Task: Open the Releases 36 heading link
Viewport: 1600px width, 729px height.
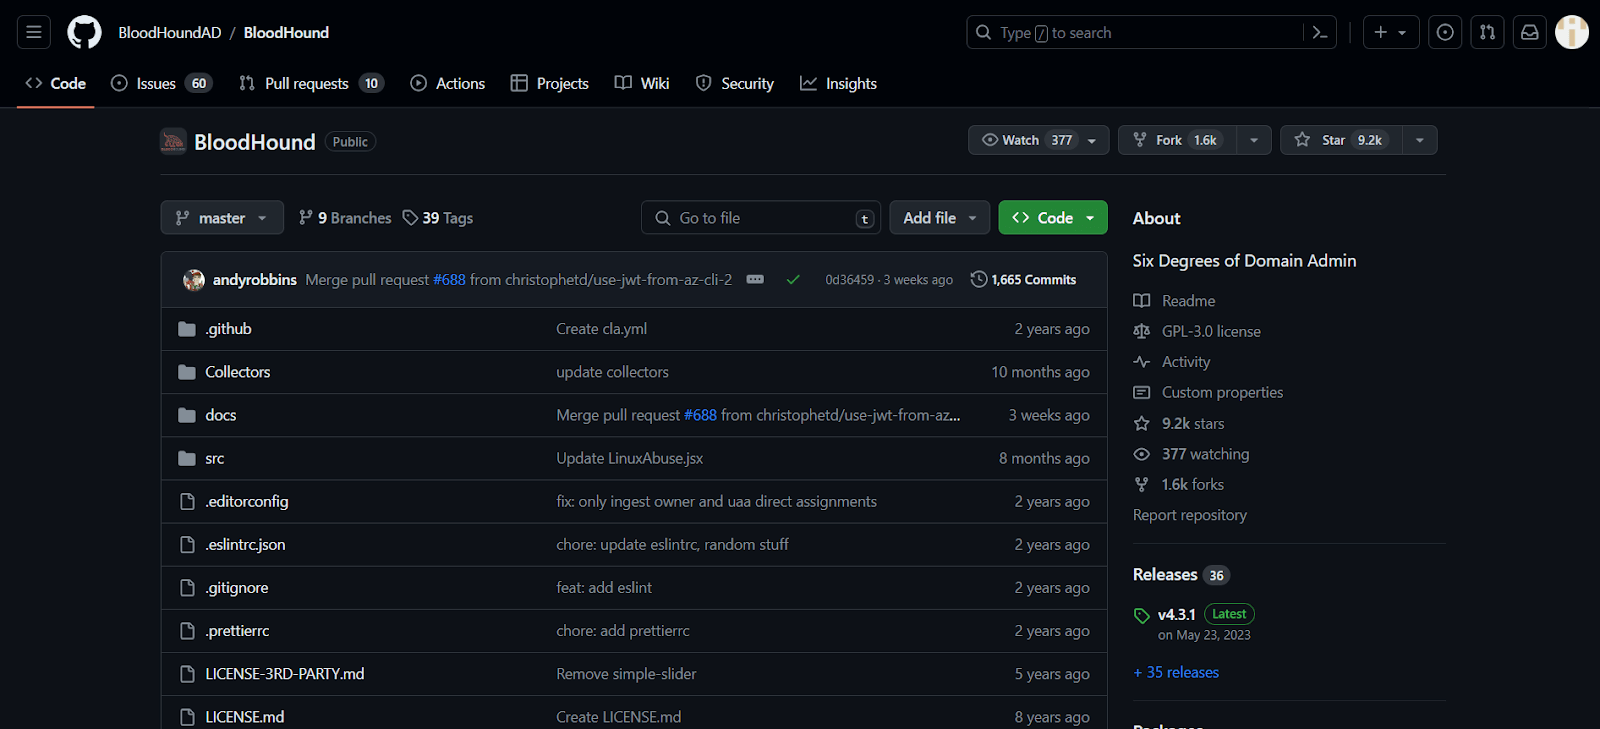Action: pos(1181,574)
